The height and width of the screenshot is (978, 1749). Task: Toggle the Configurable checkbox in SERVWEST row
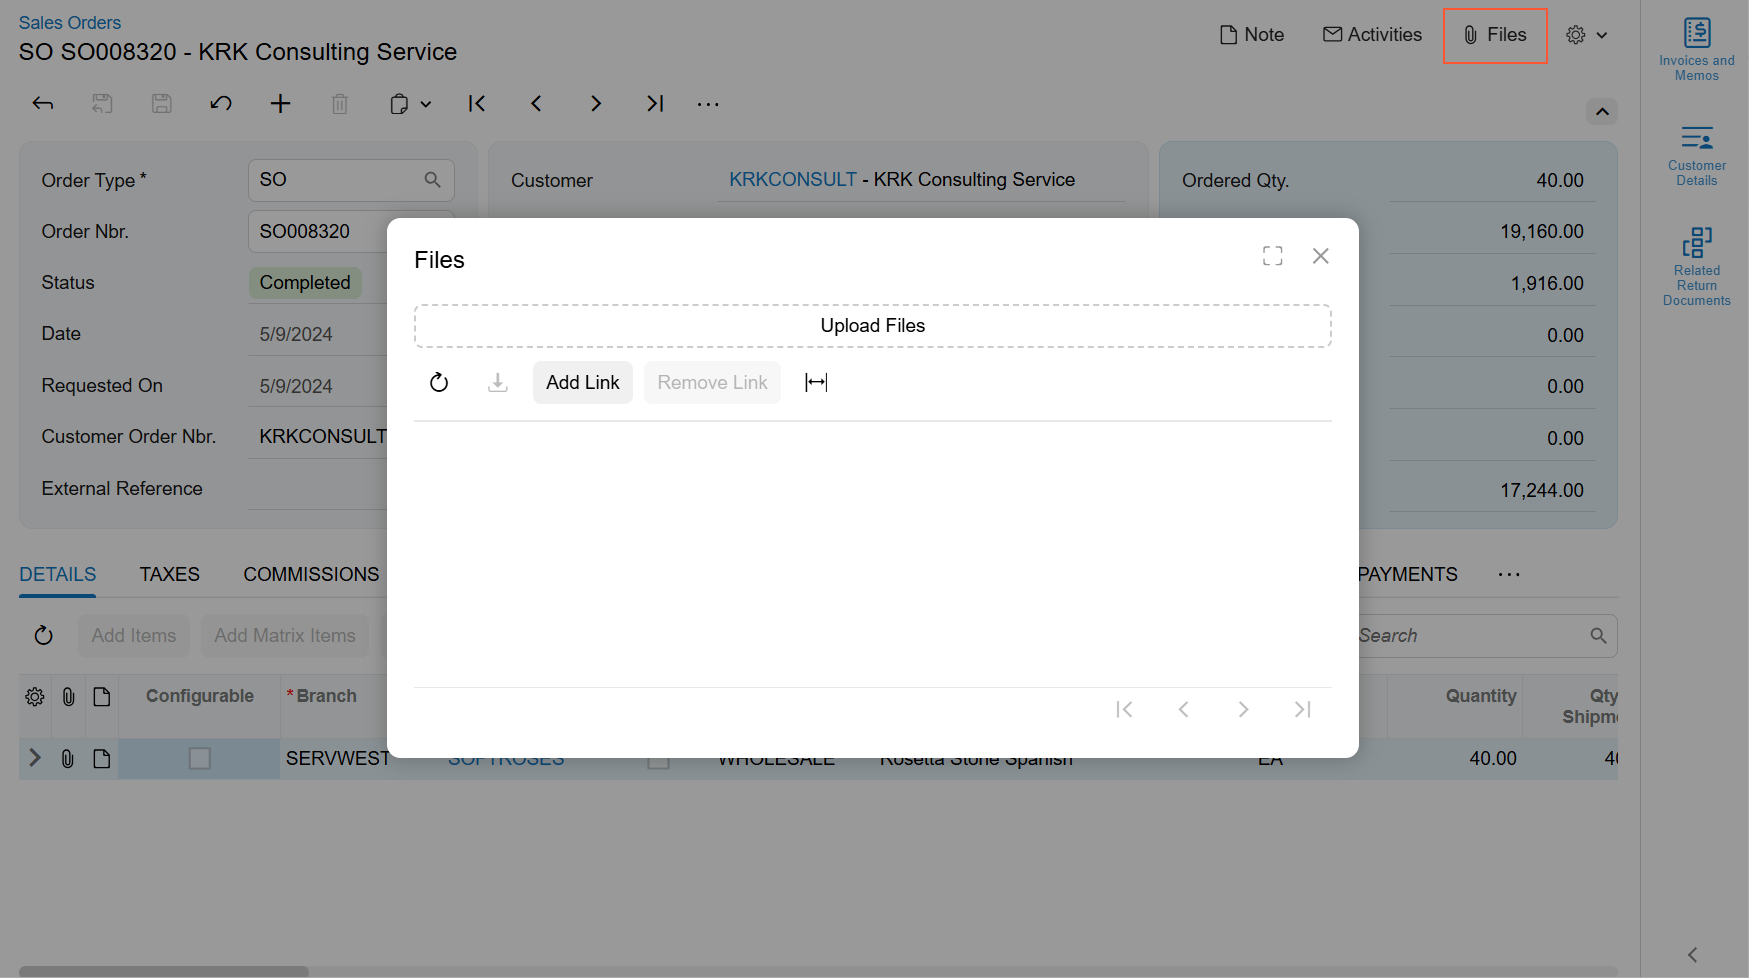coord(200,759)
